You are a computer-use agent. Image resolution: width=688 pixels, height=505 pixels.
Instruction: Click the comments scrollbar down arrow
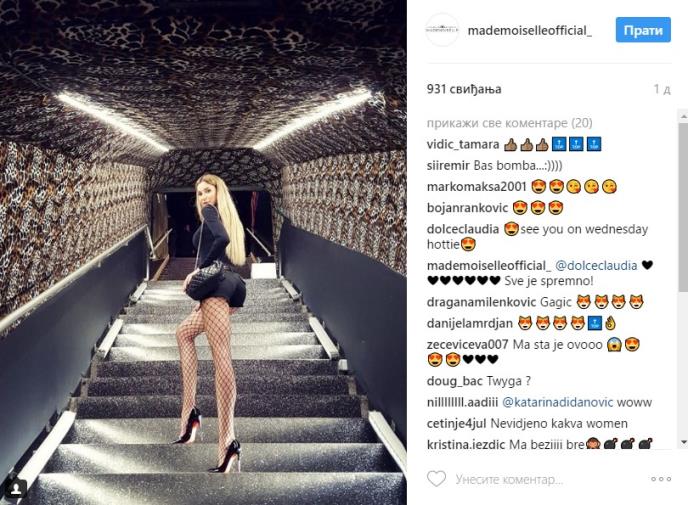click(x=683, y=441)
